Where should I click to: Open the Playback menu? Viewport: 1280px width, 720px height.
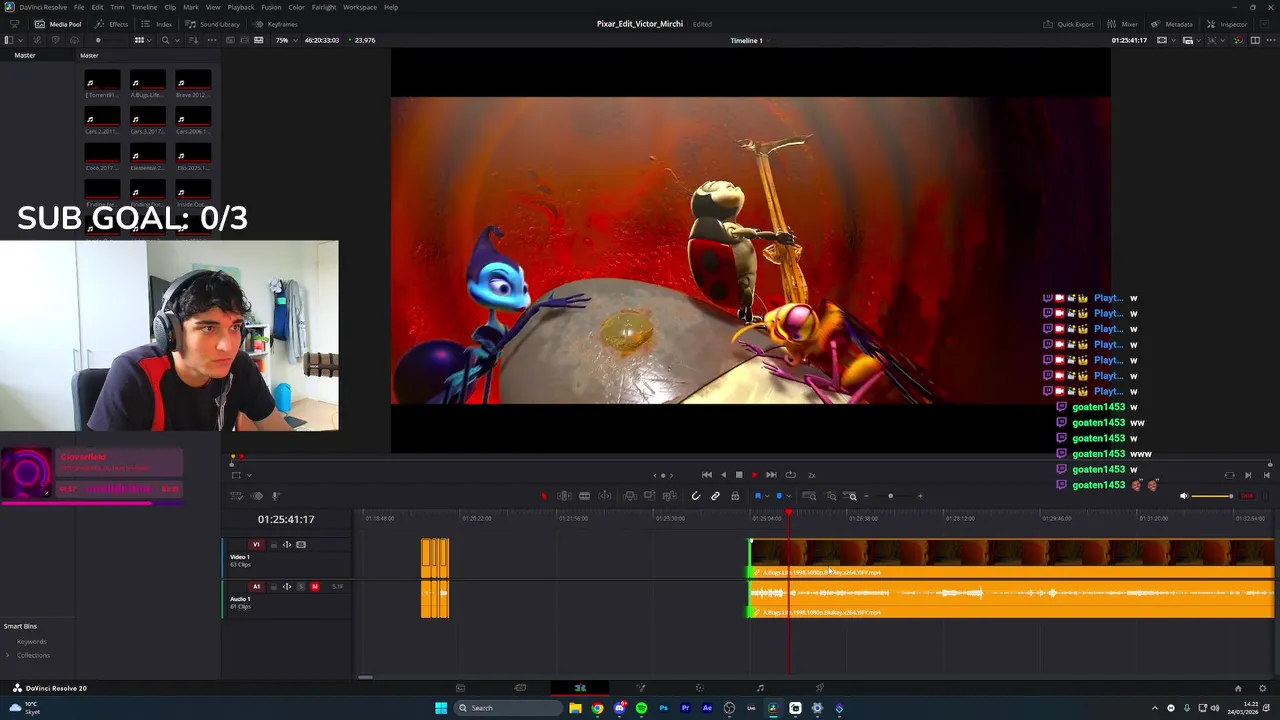(241, 7)
